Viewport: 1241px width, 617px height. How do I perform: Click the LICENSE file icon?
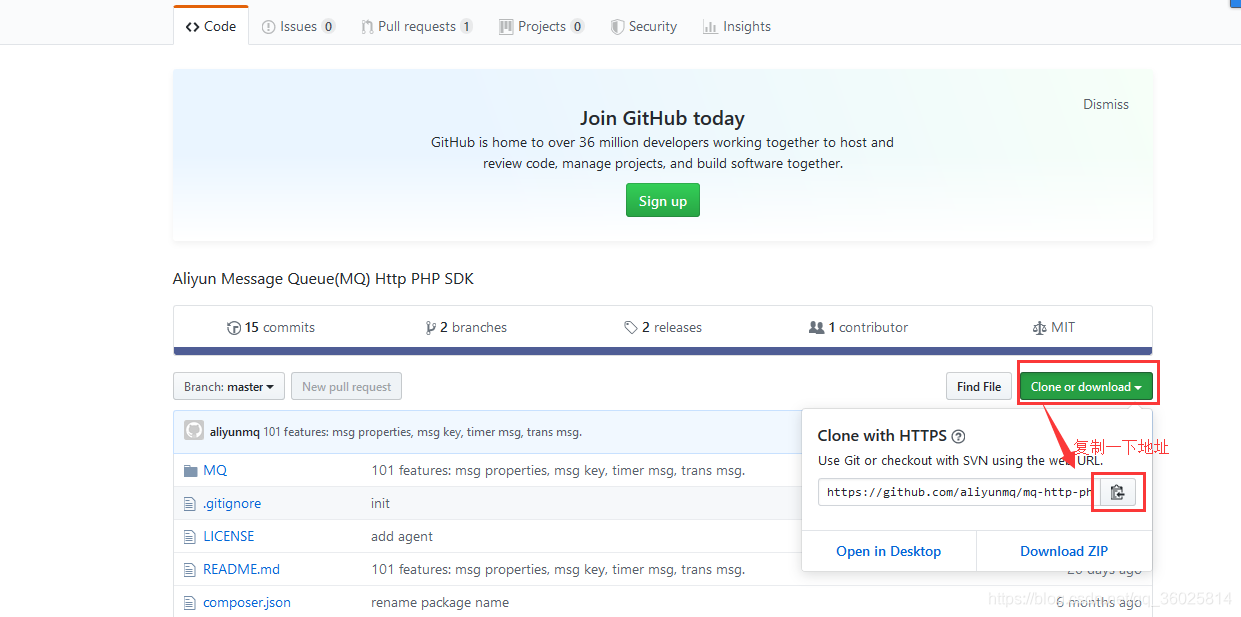tap(190, 536)
